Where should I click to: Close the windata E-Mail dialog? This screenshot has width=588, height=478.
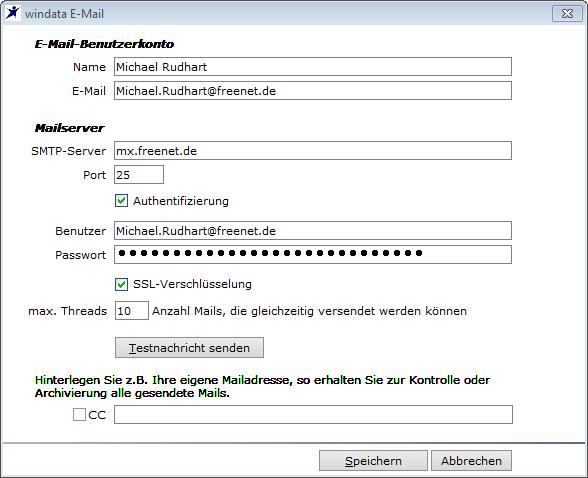[x=567, y=14]
